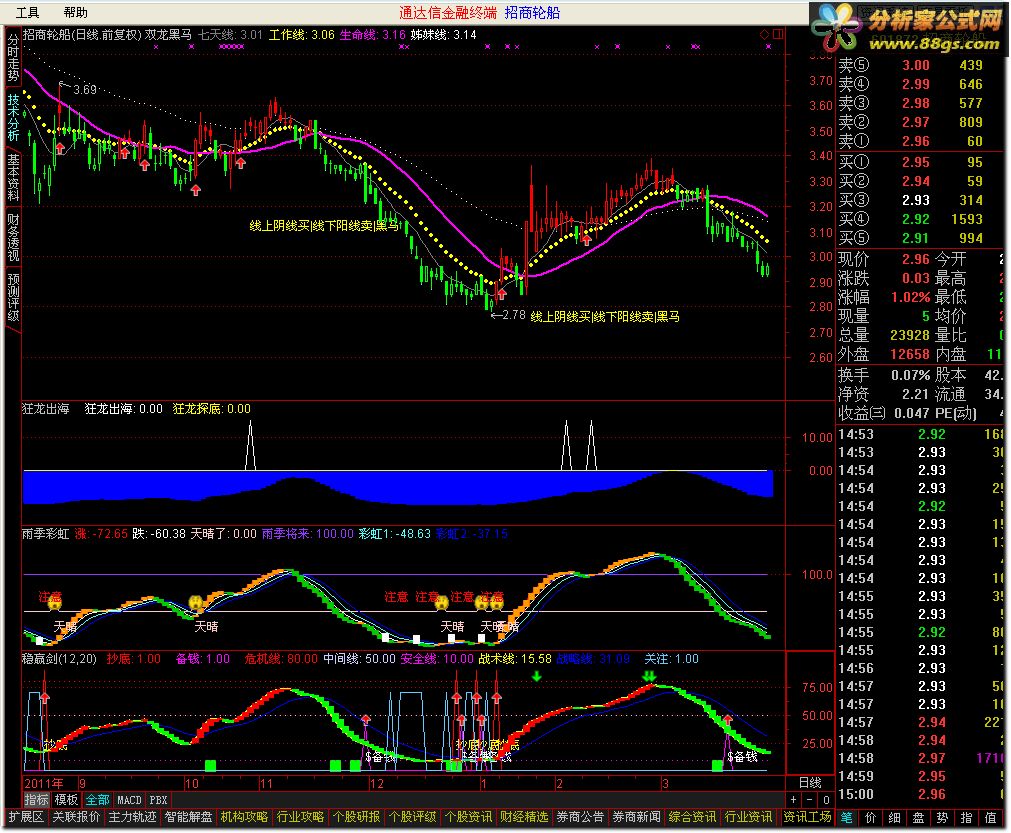Open 行业攻略 tab

(300, 818)
